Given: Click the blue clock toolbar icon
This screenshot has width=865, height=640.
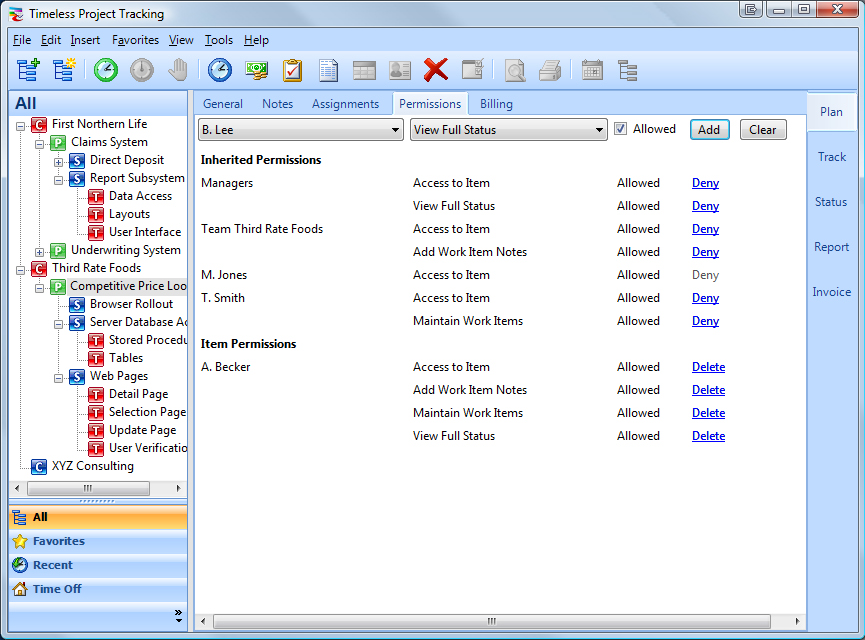Looking at the screenshot, I should point(219,70).
